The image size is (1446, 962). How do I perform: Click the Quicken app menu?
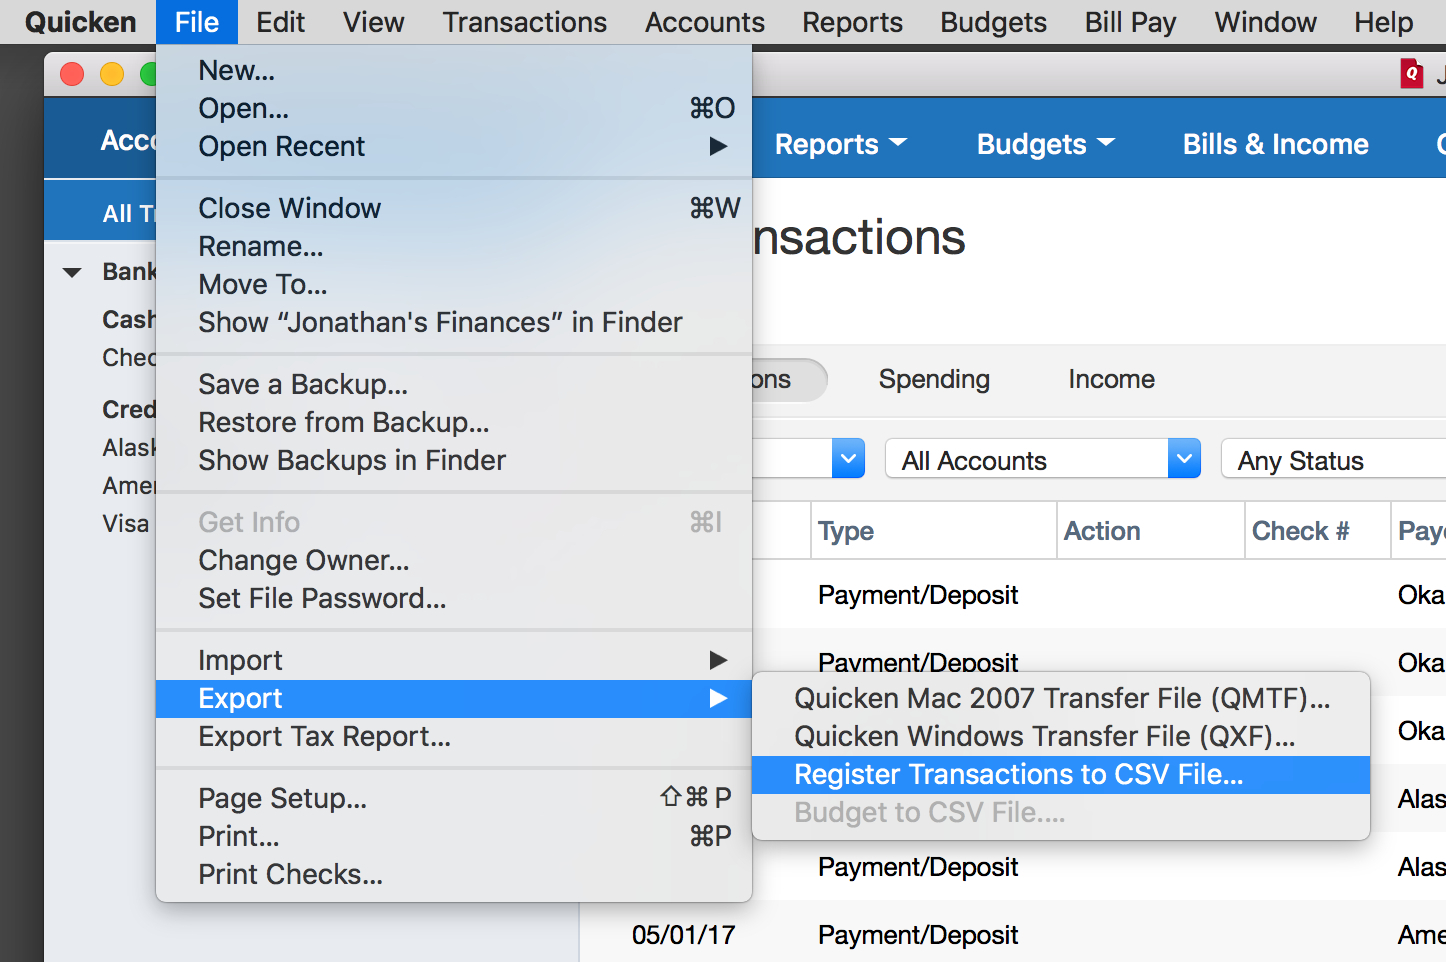click(80, 22)
